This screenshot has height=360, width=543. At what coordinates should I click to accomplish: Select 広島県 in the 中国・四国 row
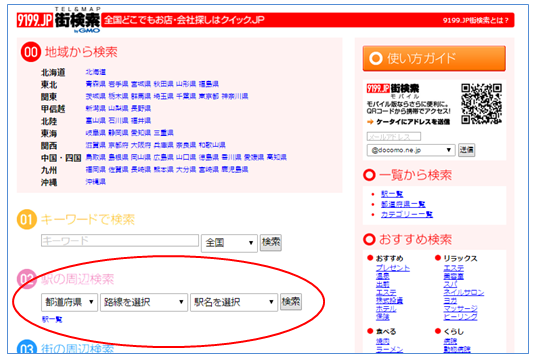pyautogui.click(x=163, y=157)
